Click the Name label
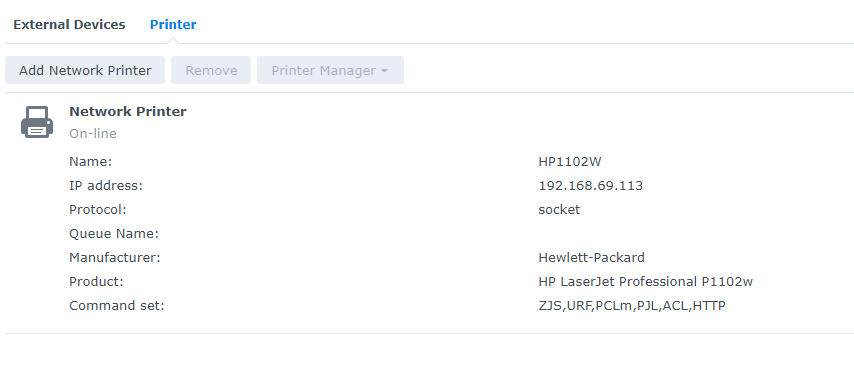This screenshot has height=370, width=854. (x=90, y=161)
